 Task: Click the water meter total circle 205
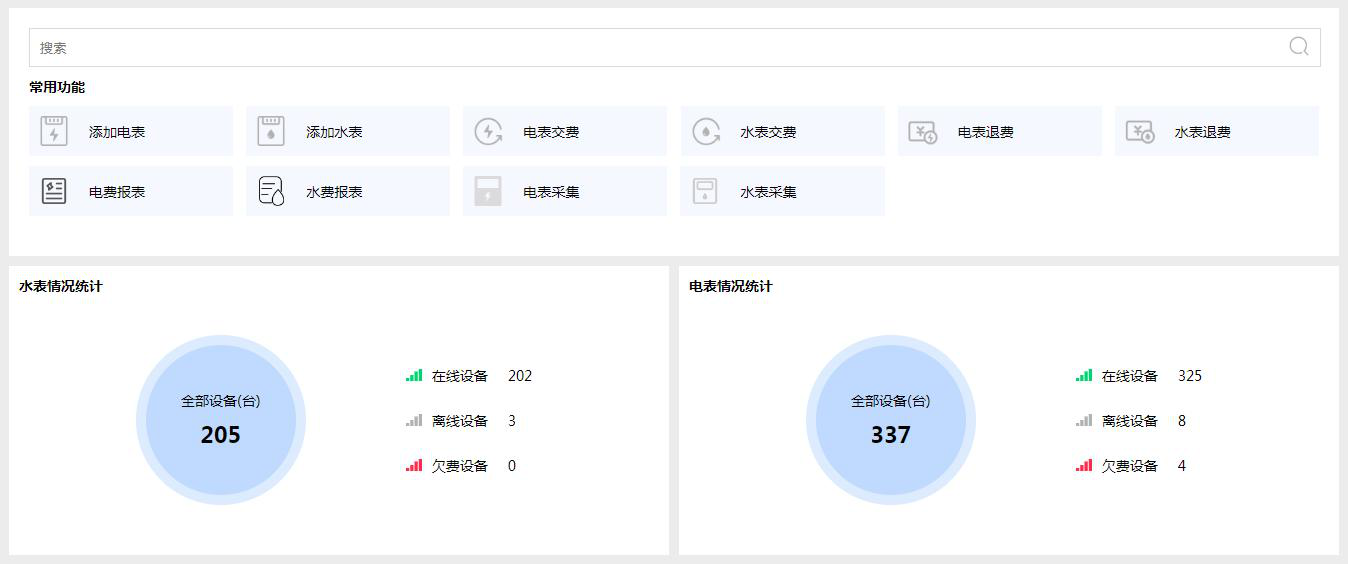click(221, 420)
